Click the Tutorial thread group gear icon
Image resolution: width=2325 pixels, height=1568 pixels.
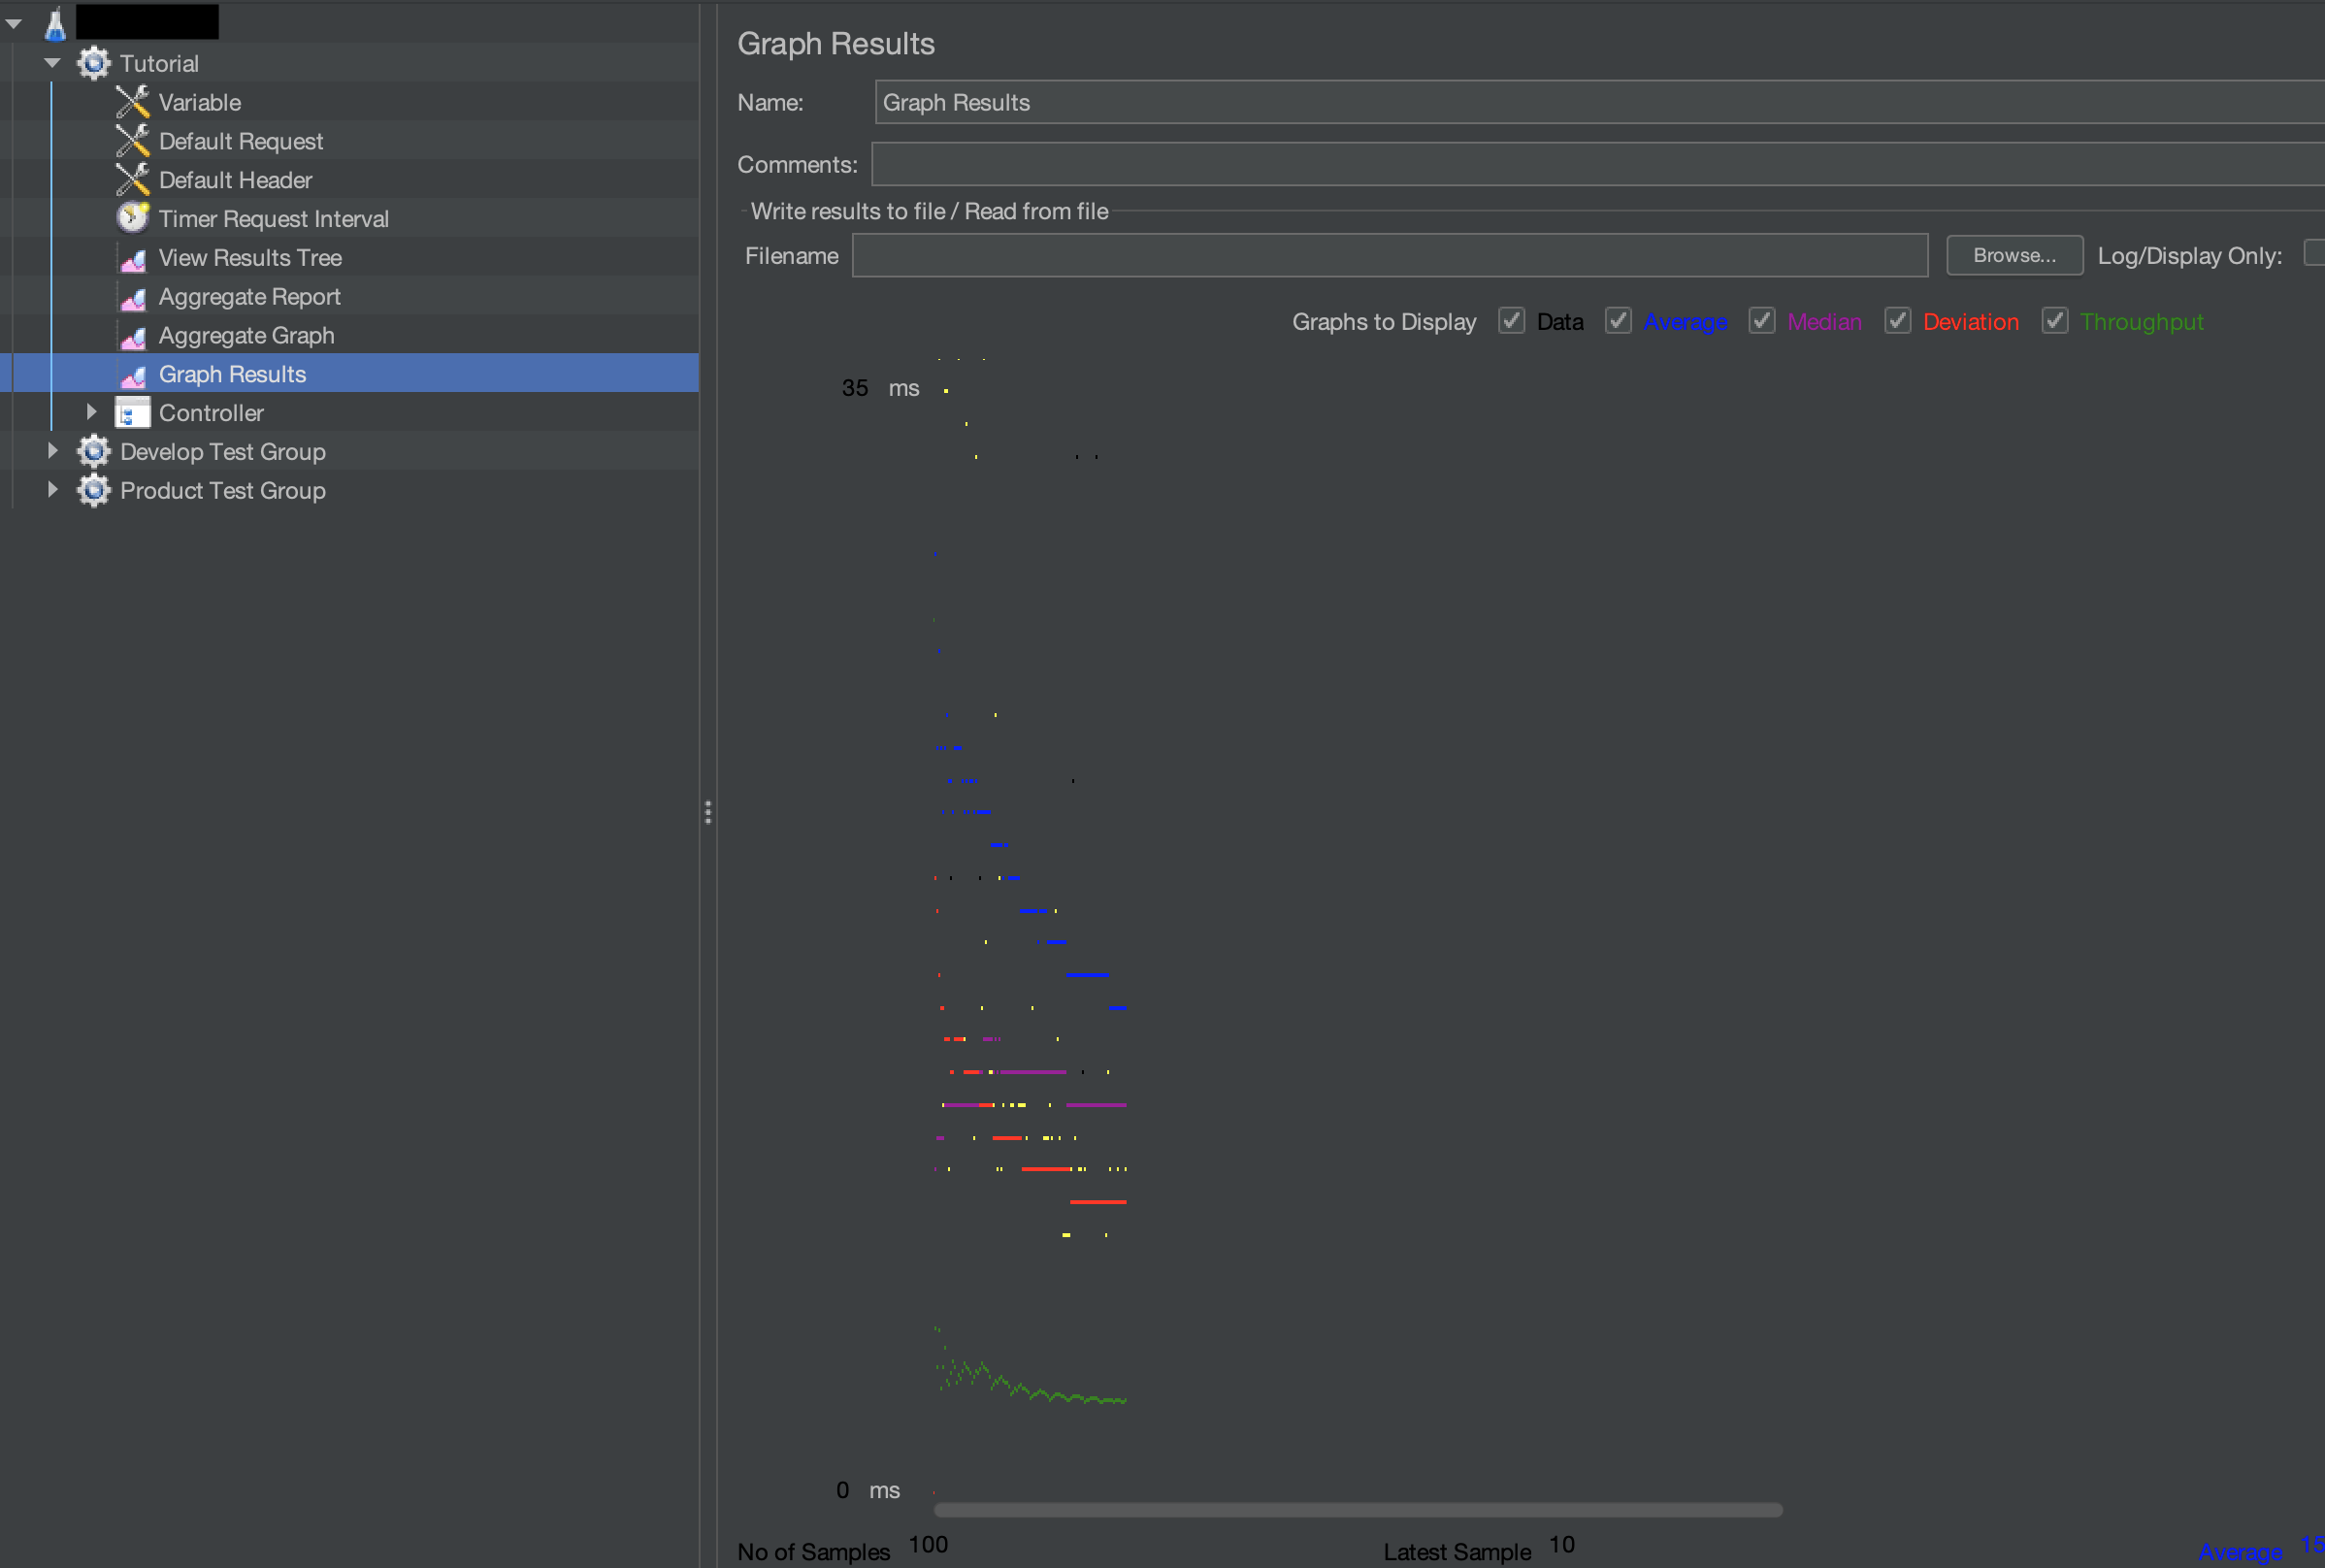point(94,63)
